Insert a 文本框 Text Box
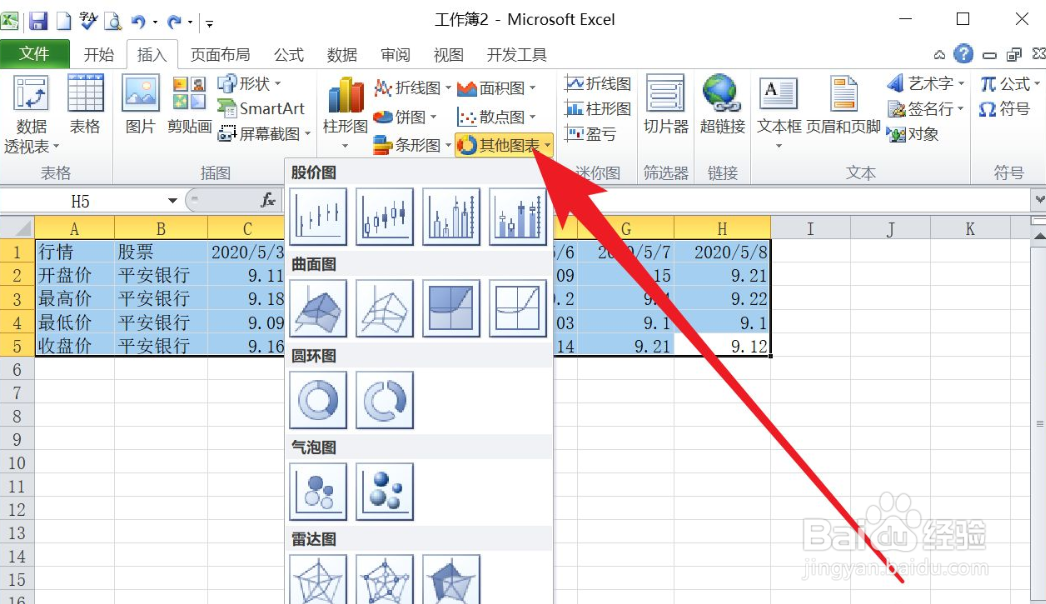The height and width of the screenshot is (604, 1046). [x=778, y=111]
